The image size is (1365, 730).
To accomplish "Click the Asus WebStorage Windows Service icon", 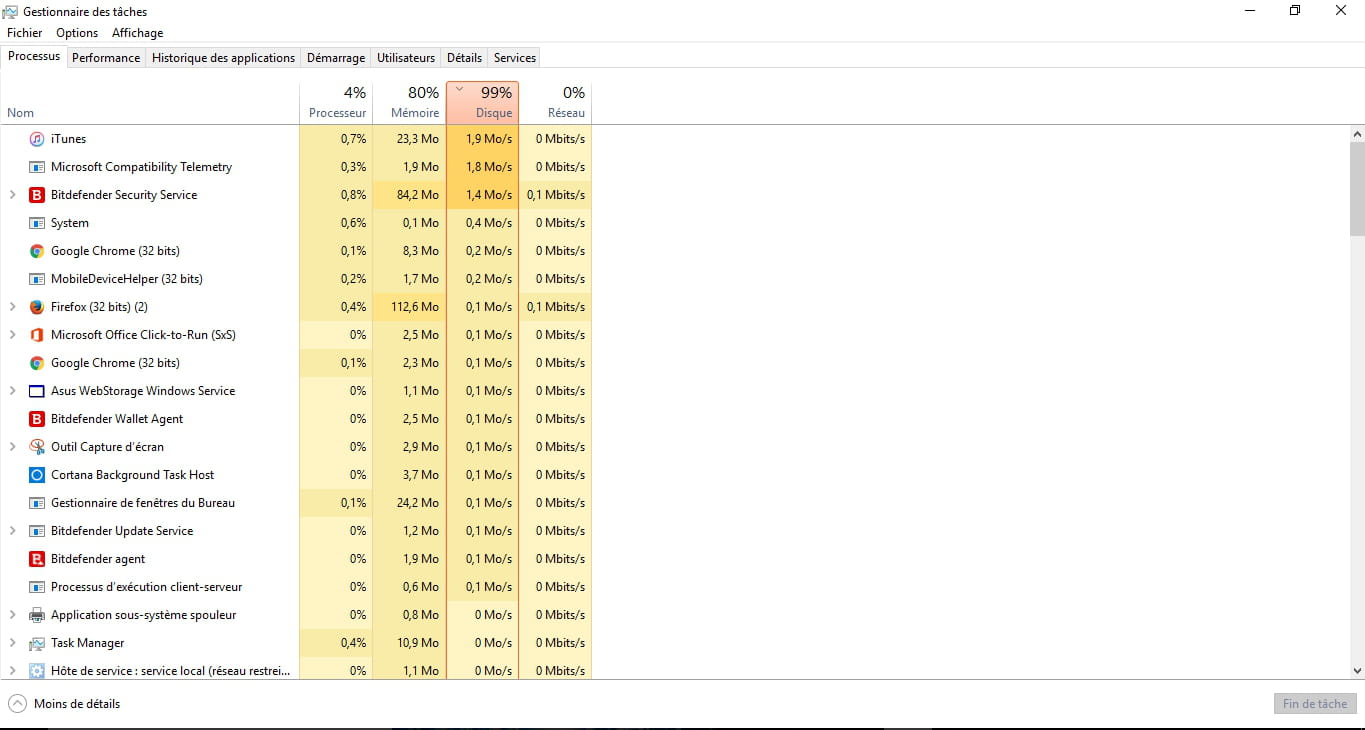I will (x=37, y=391).
